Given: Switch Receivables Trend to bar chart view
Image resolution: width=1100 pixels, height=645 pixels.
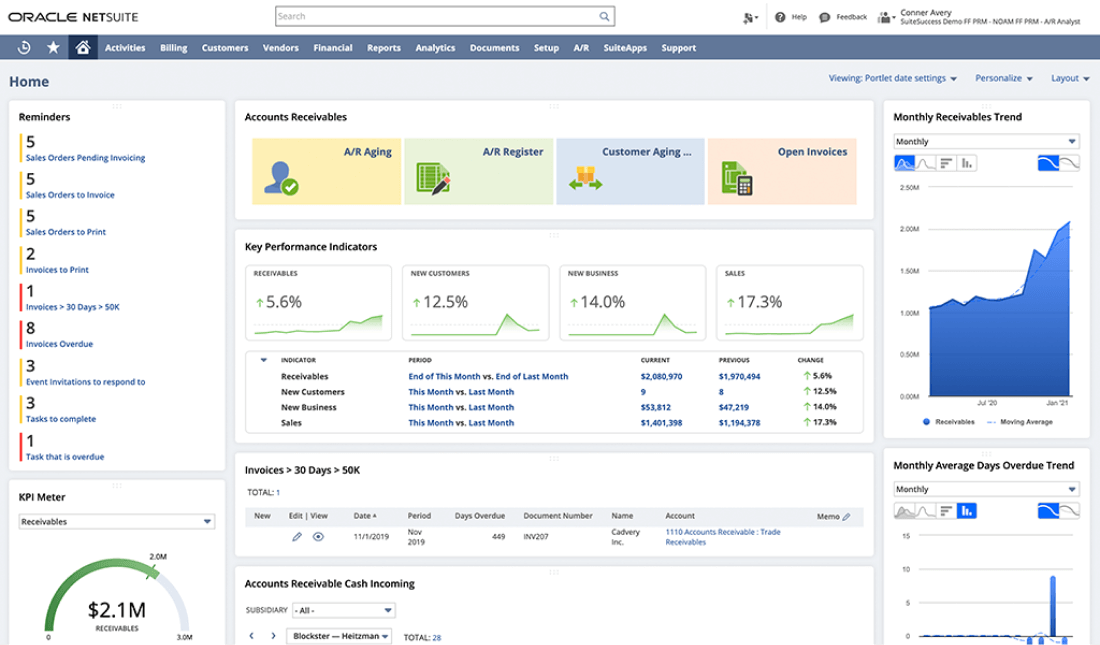Looking at the screenshot, I should 946,163.
